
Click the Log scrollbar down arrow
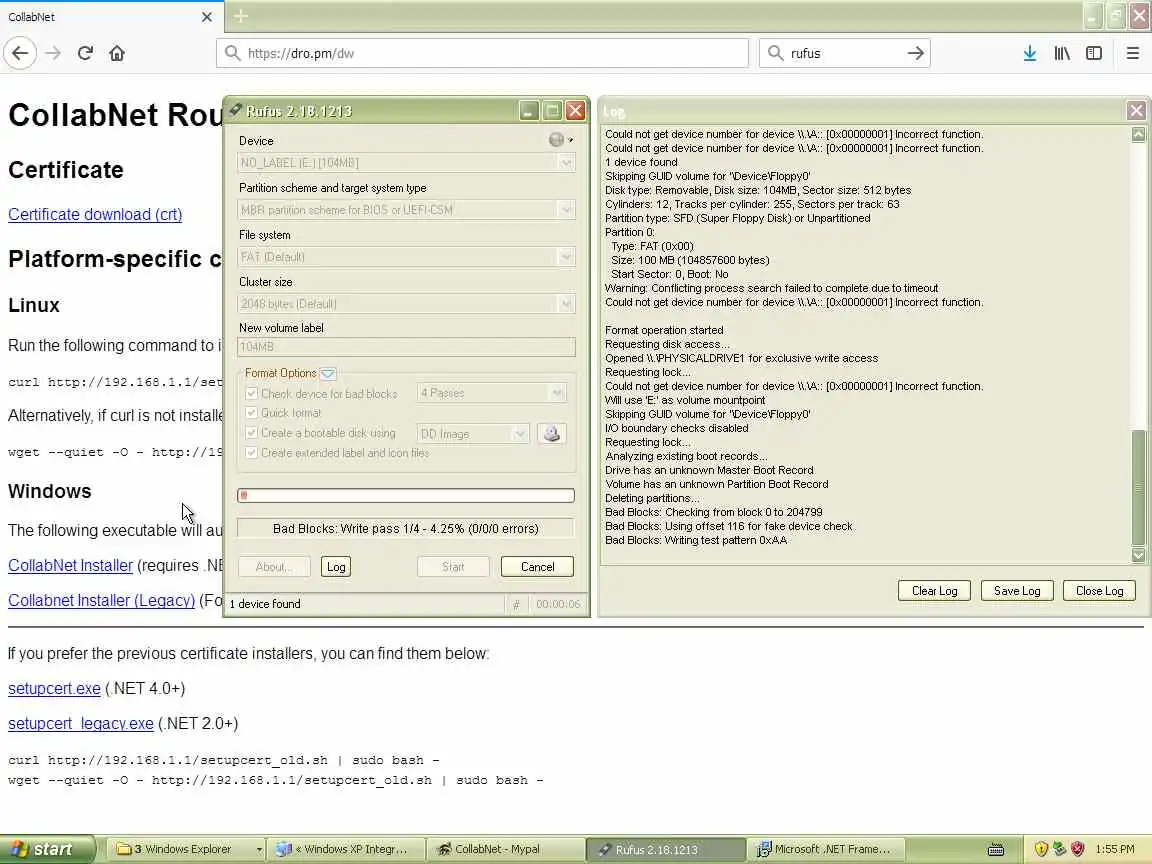click(x=1138, y=555)
